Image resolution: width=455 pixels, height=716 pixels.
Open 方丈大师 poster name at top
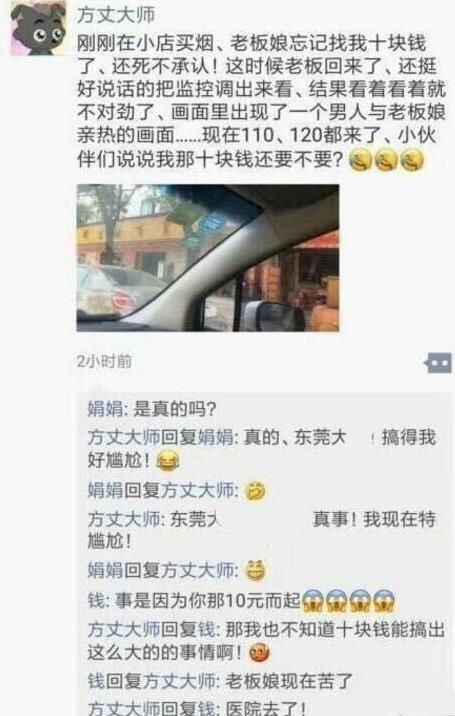click(x=116, y=14)
